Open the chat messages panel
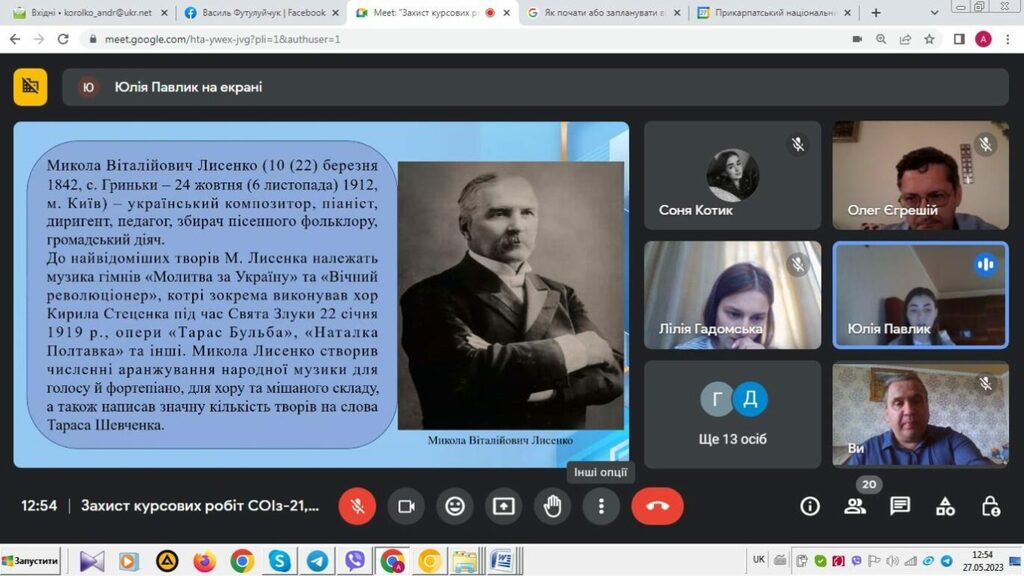The image size is (1024, 576). tap(900, 506)
